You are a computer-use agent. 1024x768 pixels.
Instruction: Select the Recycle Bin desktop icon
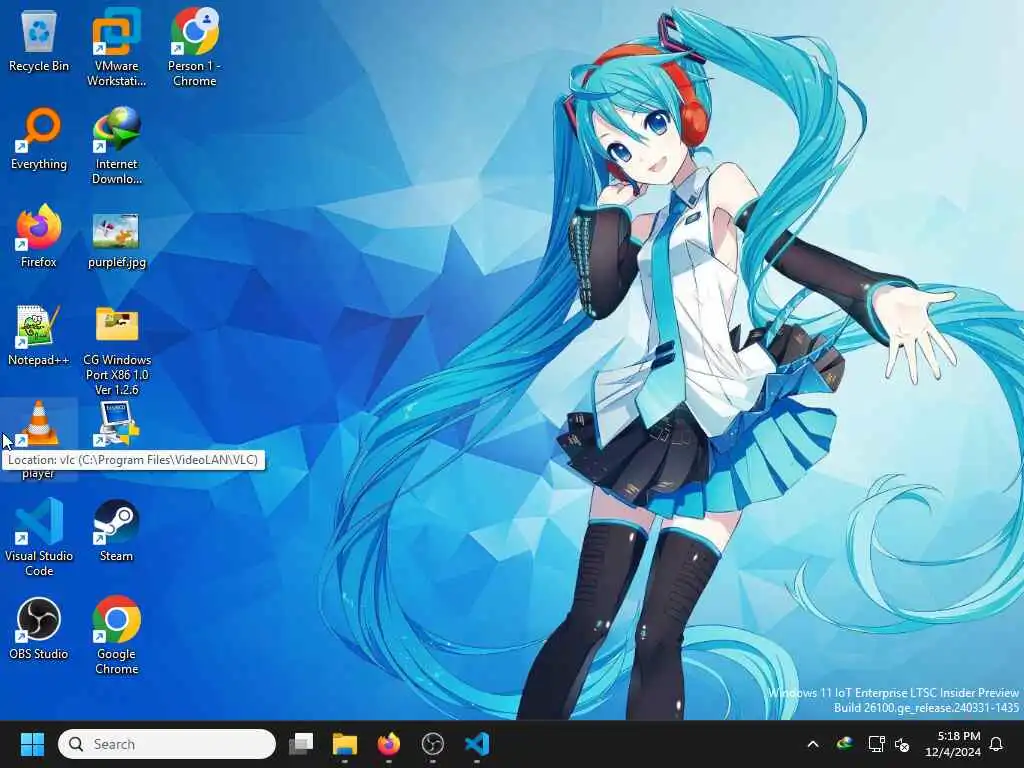click(39, 42)
